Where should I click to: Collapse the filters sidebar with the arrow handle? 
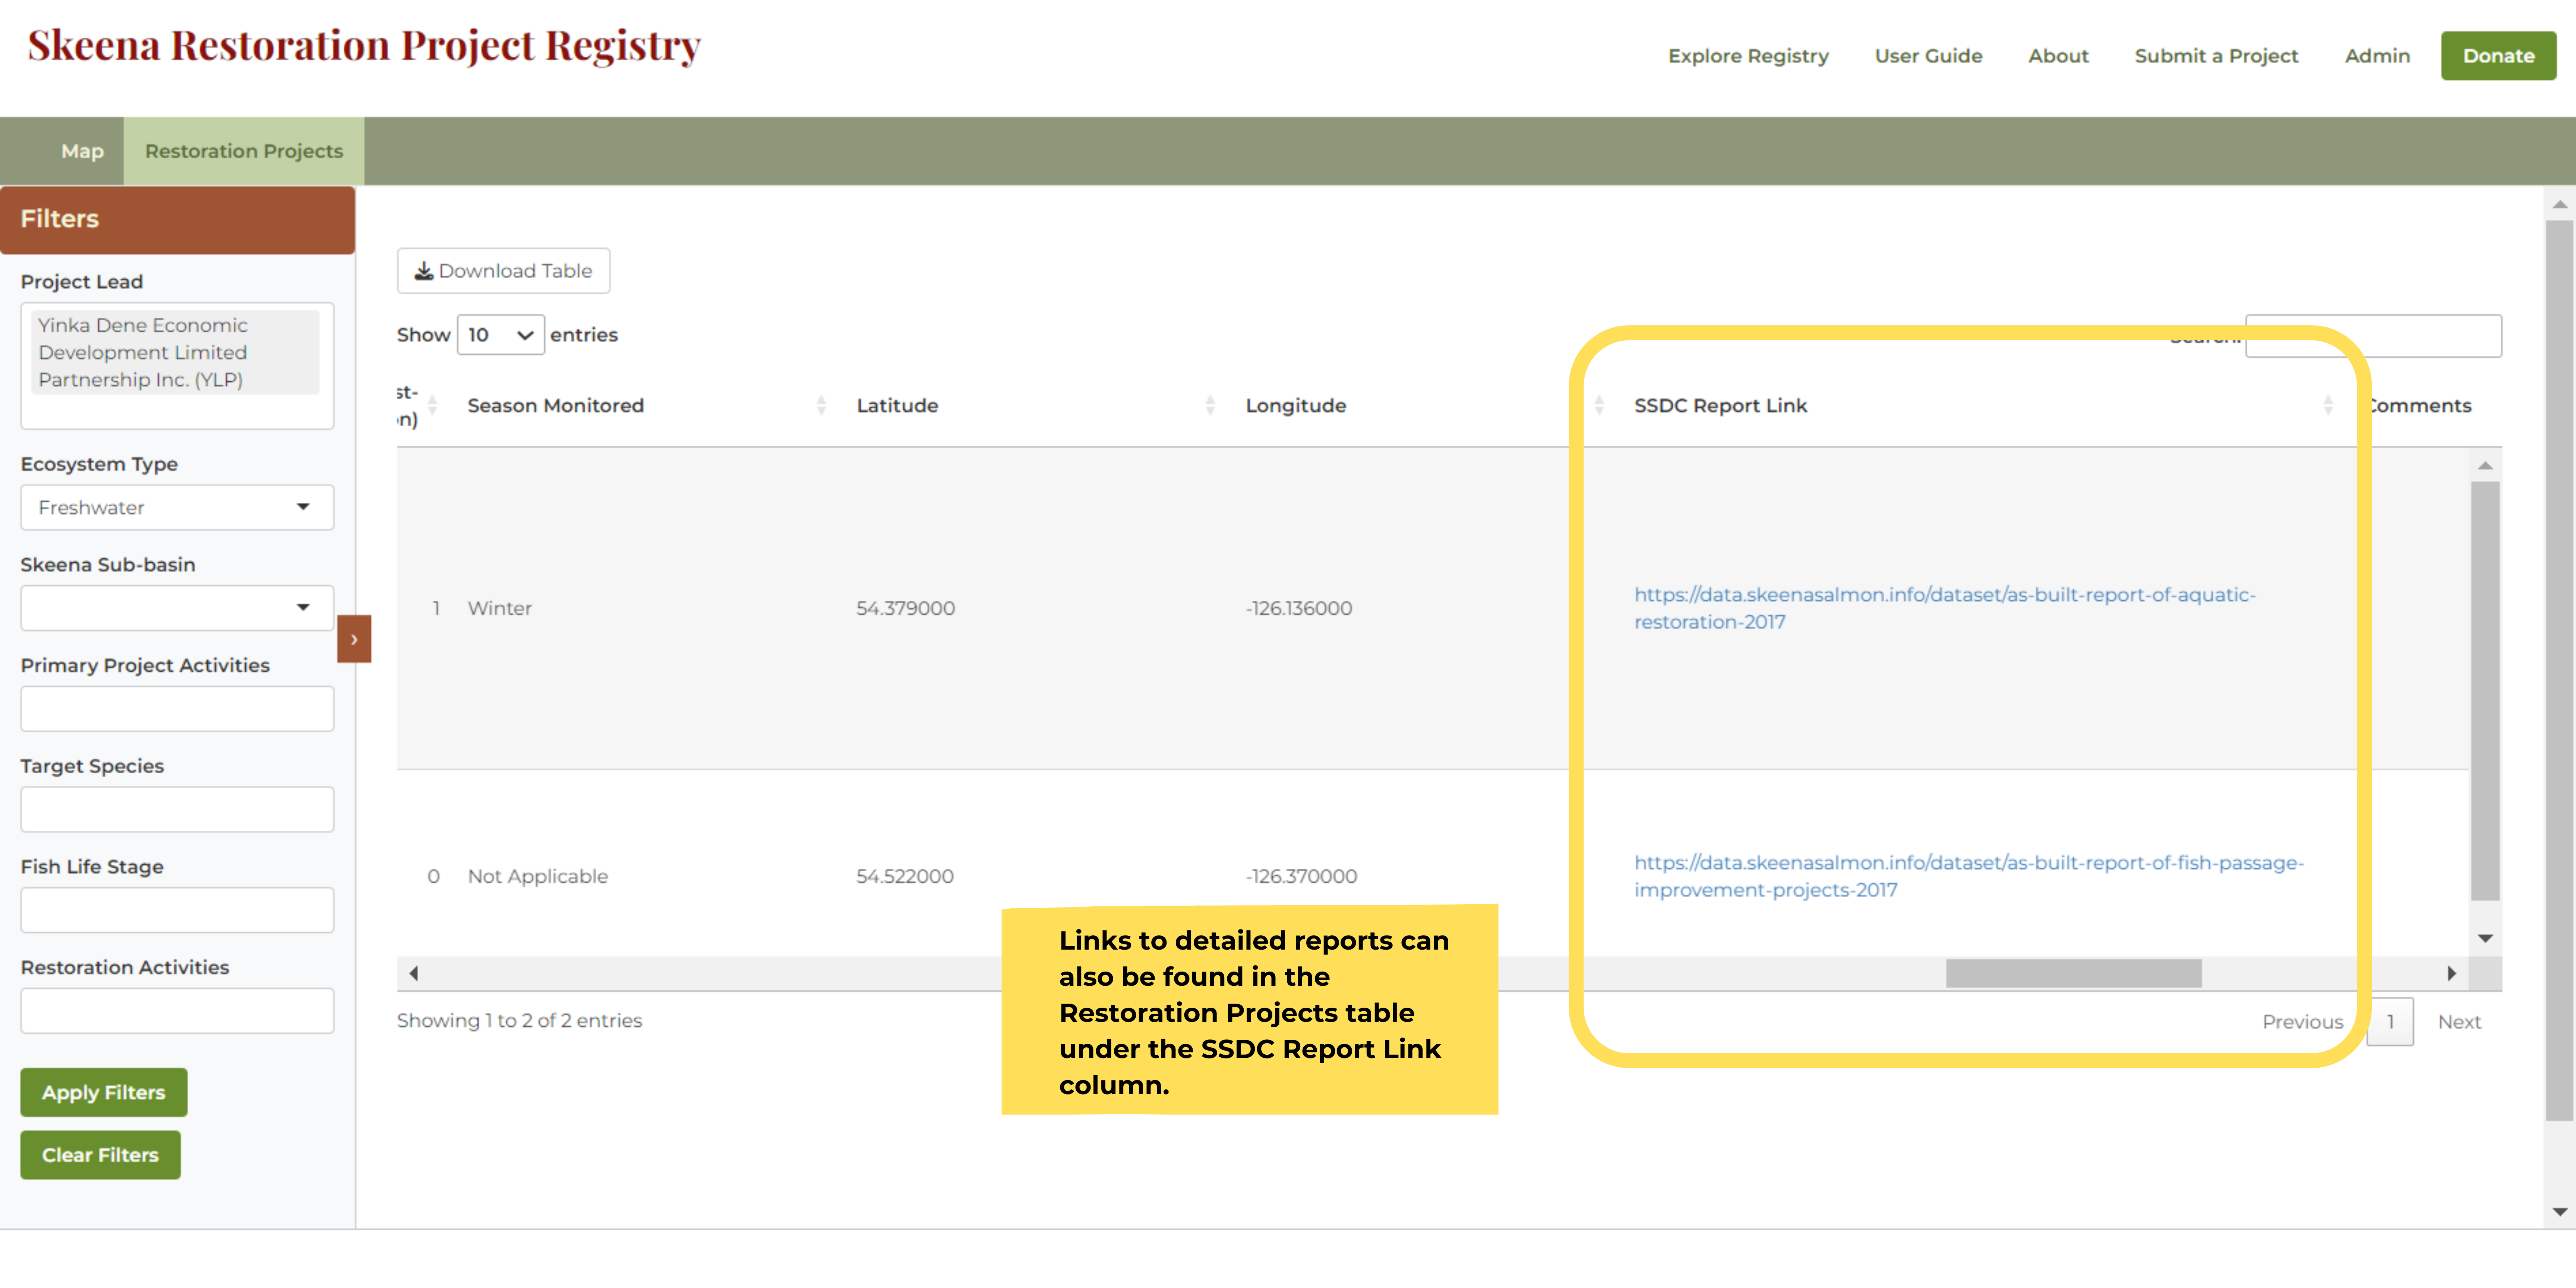(354, 639)
